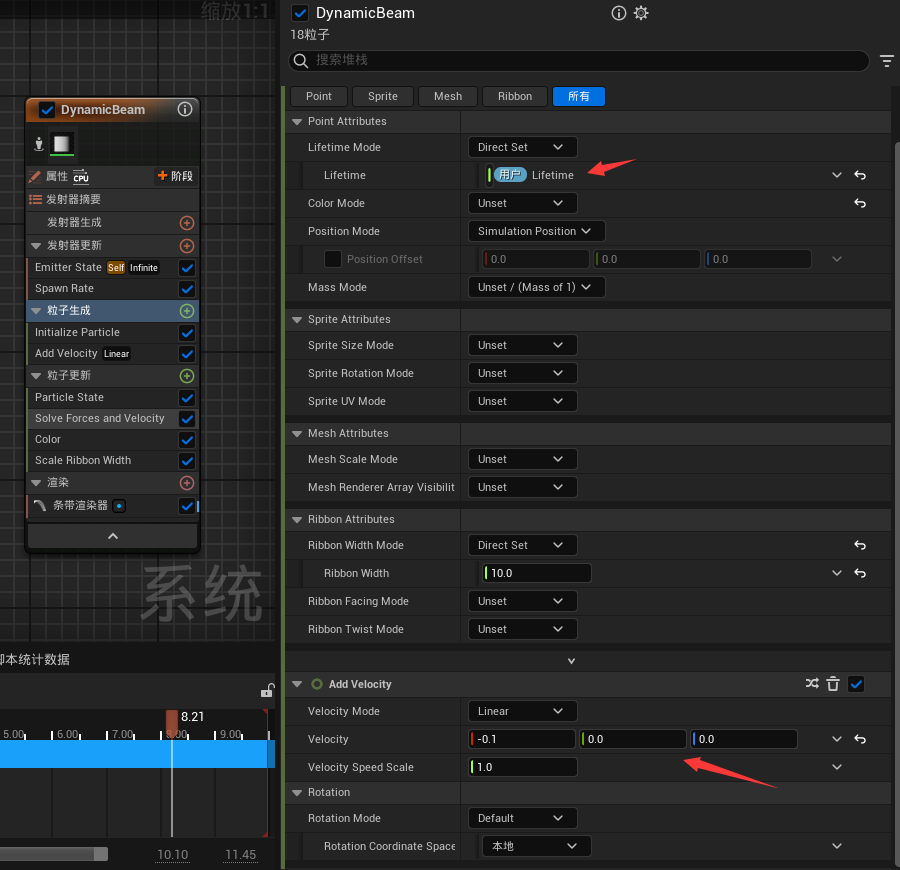Screen dimensions: 900x870
Task: Disable the Scale Ribbon Width module checkbox
Action: pos(187,461)
